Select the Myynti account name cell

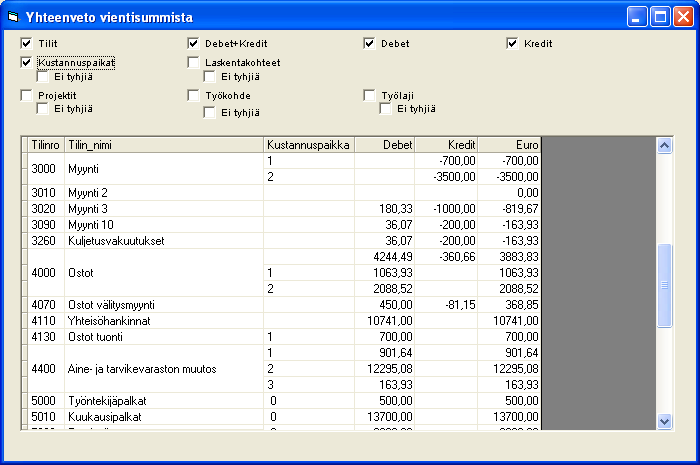point(164,169)
